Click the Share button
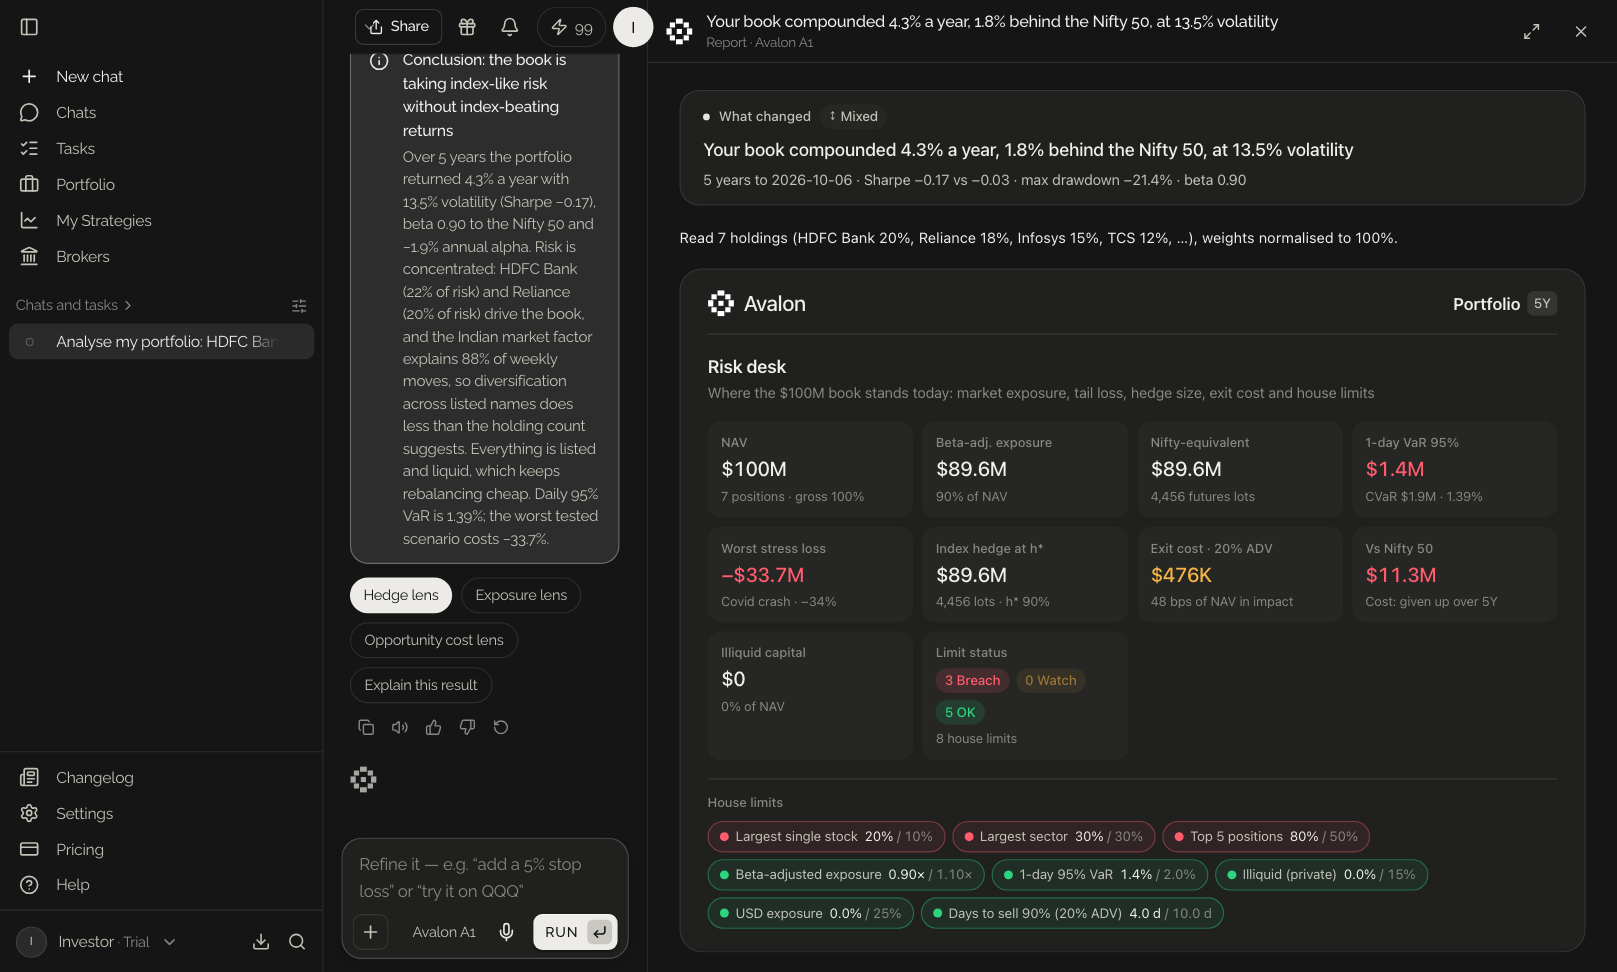 pos(399,27)
